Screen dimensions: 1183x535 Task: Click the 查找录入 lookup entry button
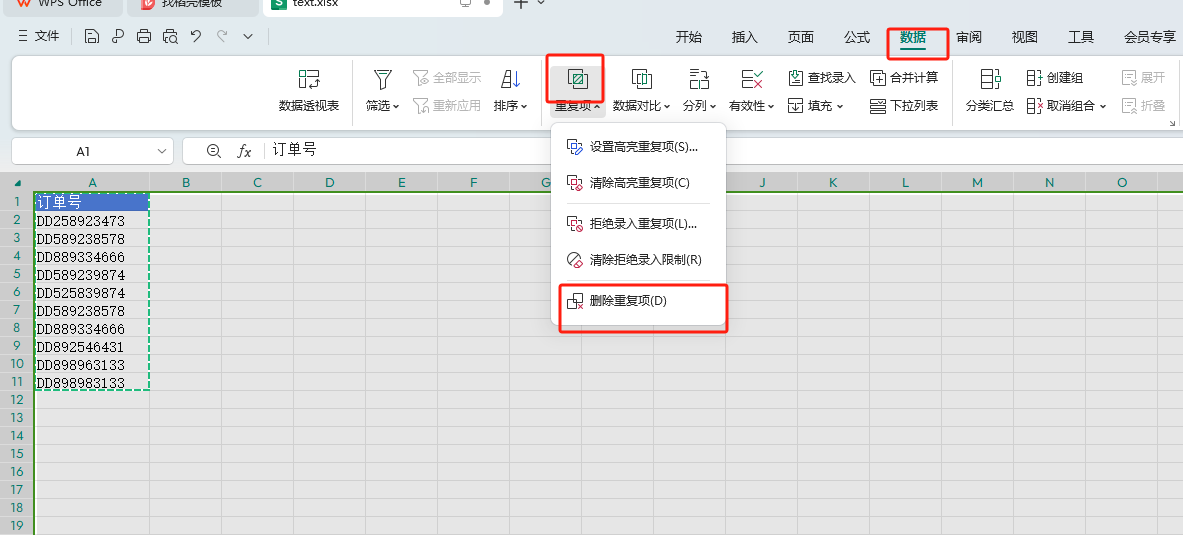(x=822, y=77)
